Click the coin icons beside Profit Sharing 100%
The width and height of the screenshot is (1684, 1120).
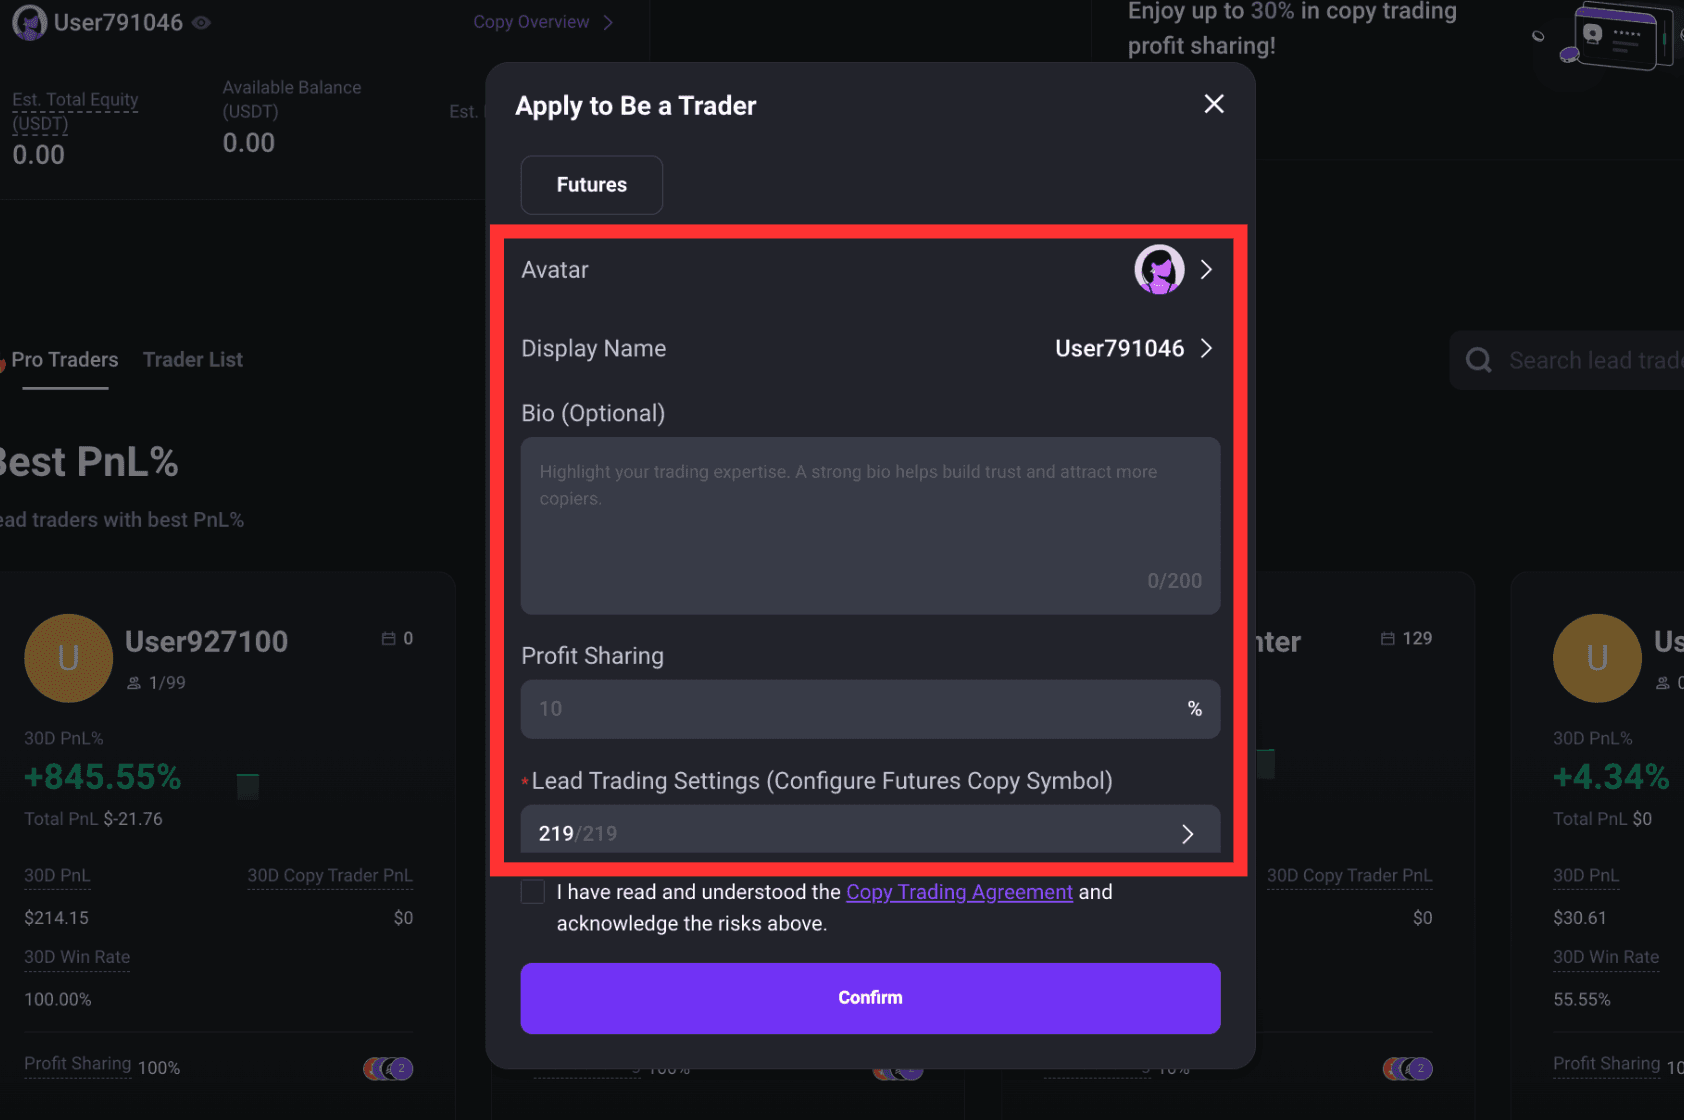[x=388, y=1069]
